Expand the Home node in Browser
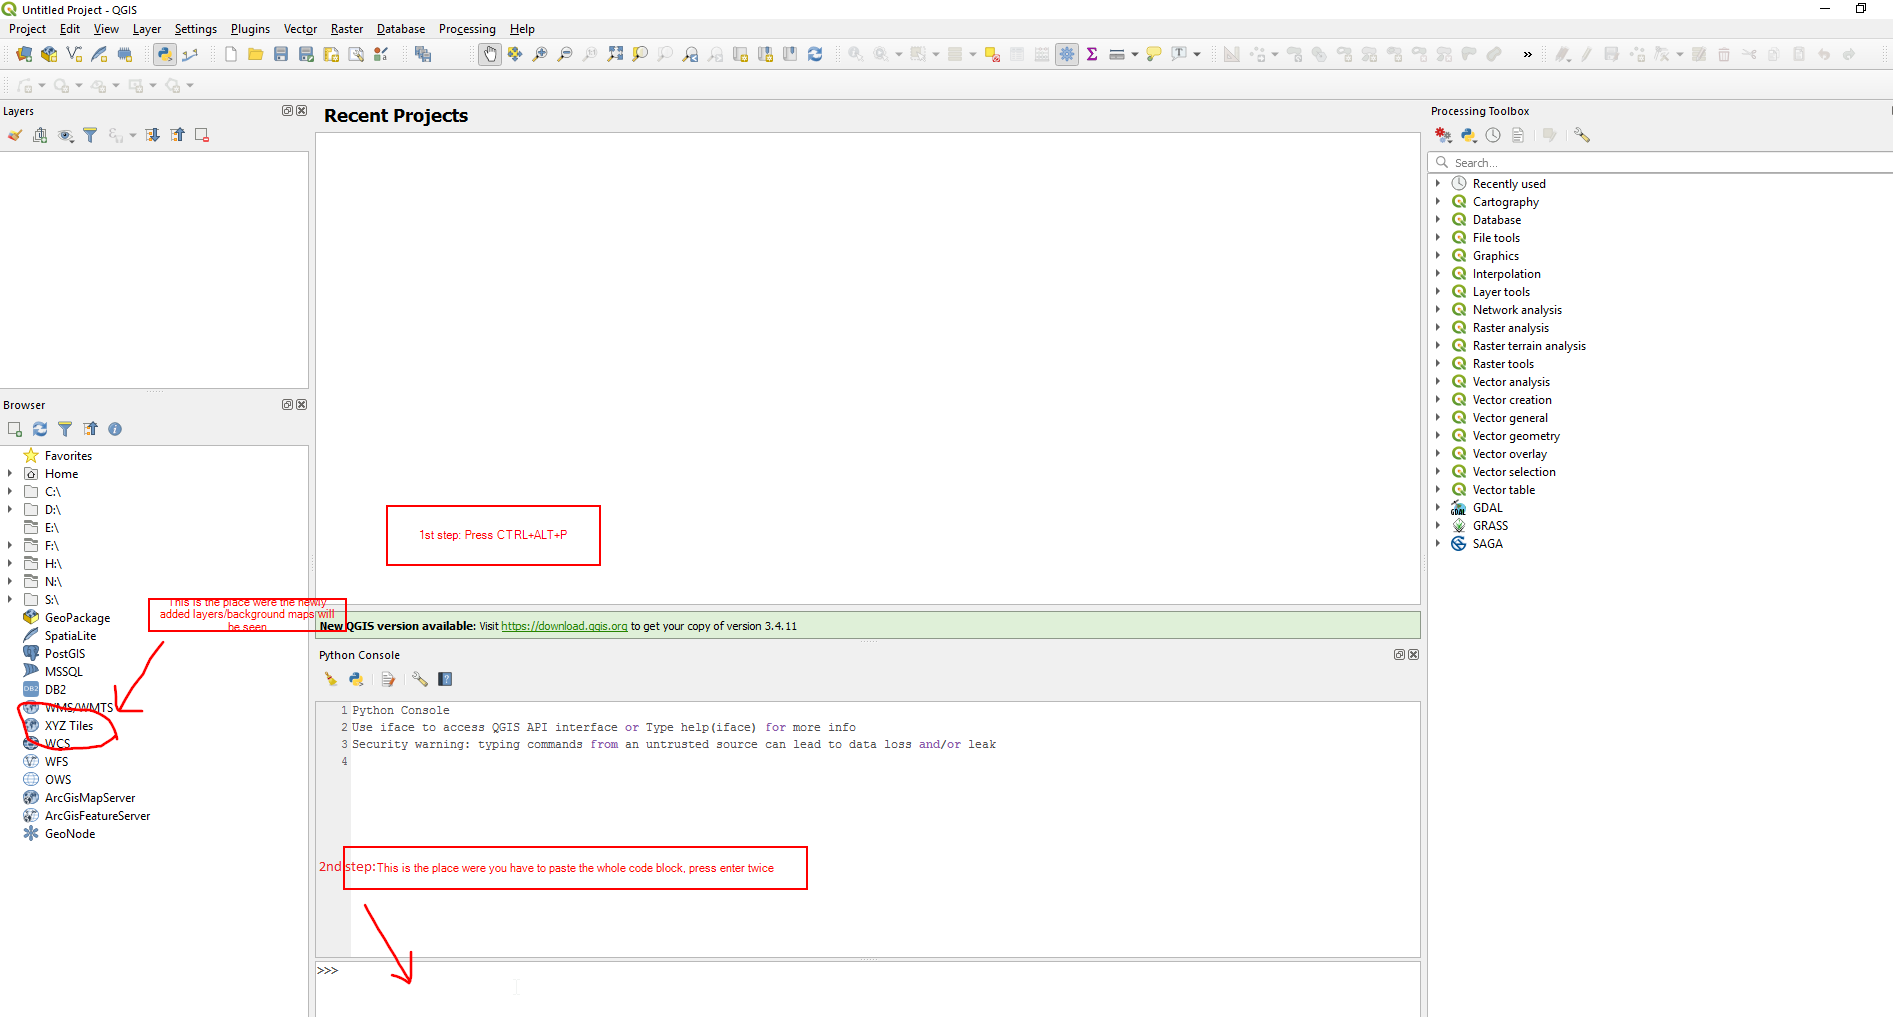The width and height of the screenshot is (1893, 1017). (10, 474)
